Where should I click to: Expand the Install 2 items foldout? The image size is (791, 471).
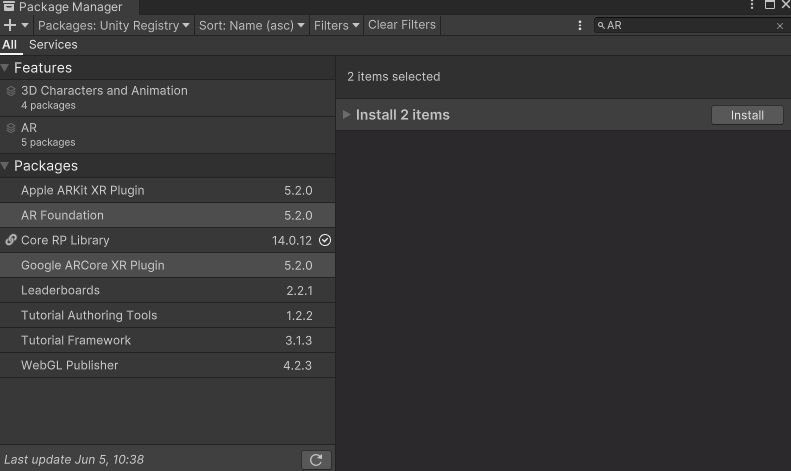tap(347, 114)
